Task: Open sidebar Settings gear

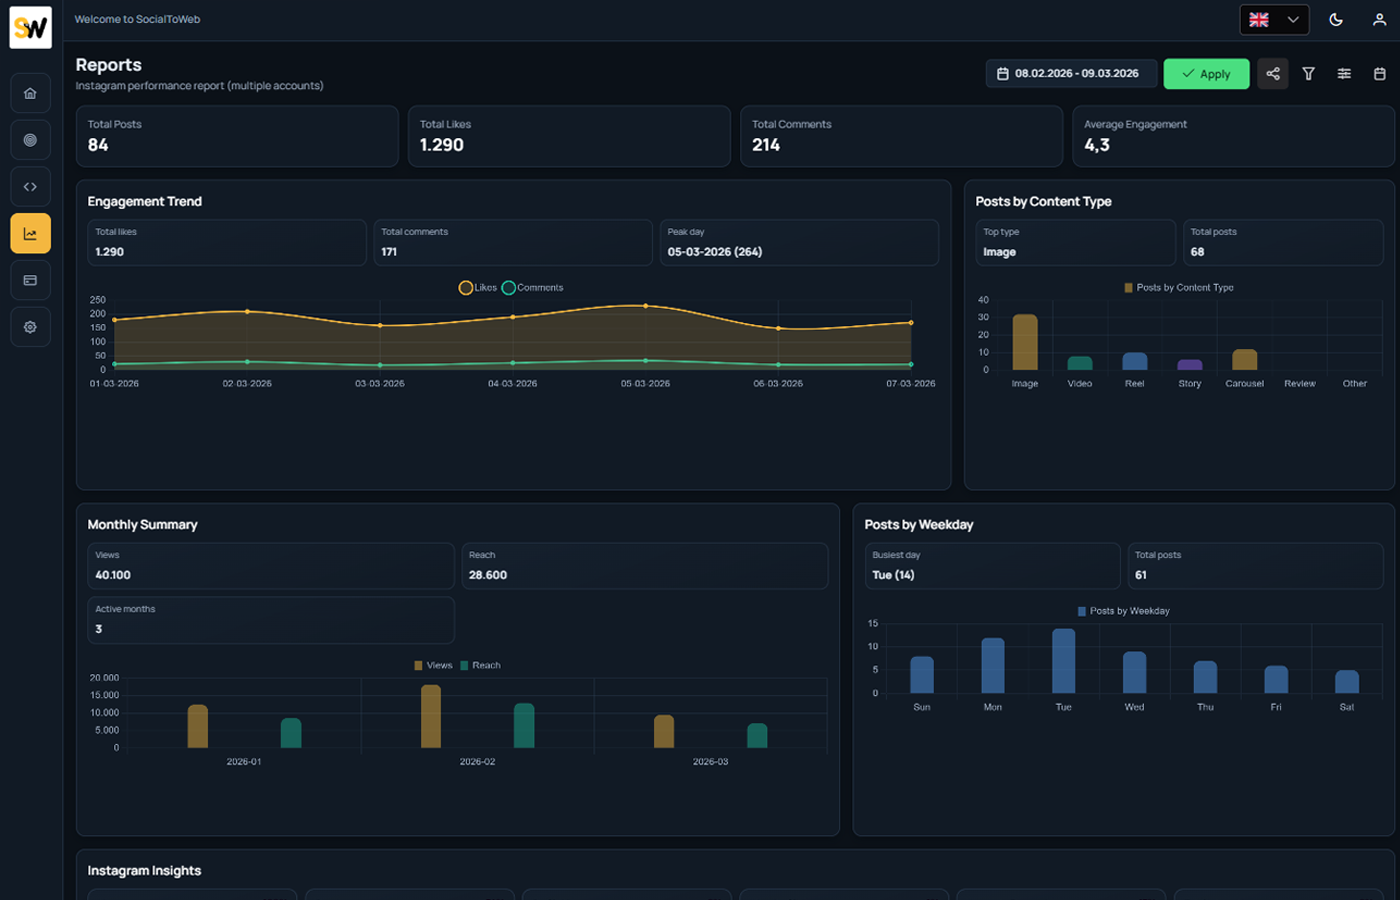Action: click(30, 326)
